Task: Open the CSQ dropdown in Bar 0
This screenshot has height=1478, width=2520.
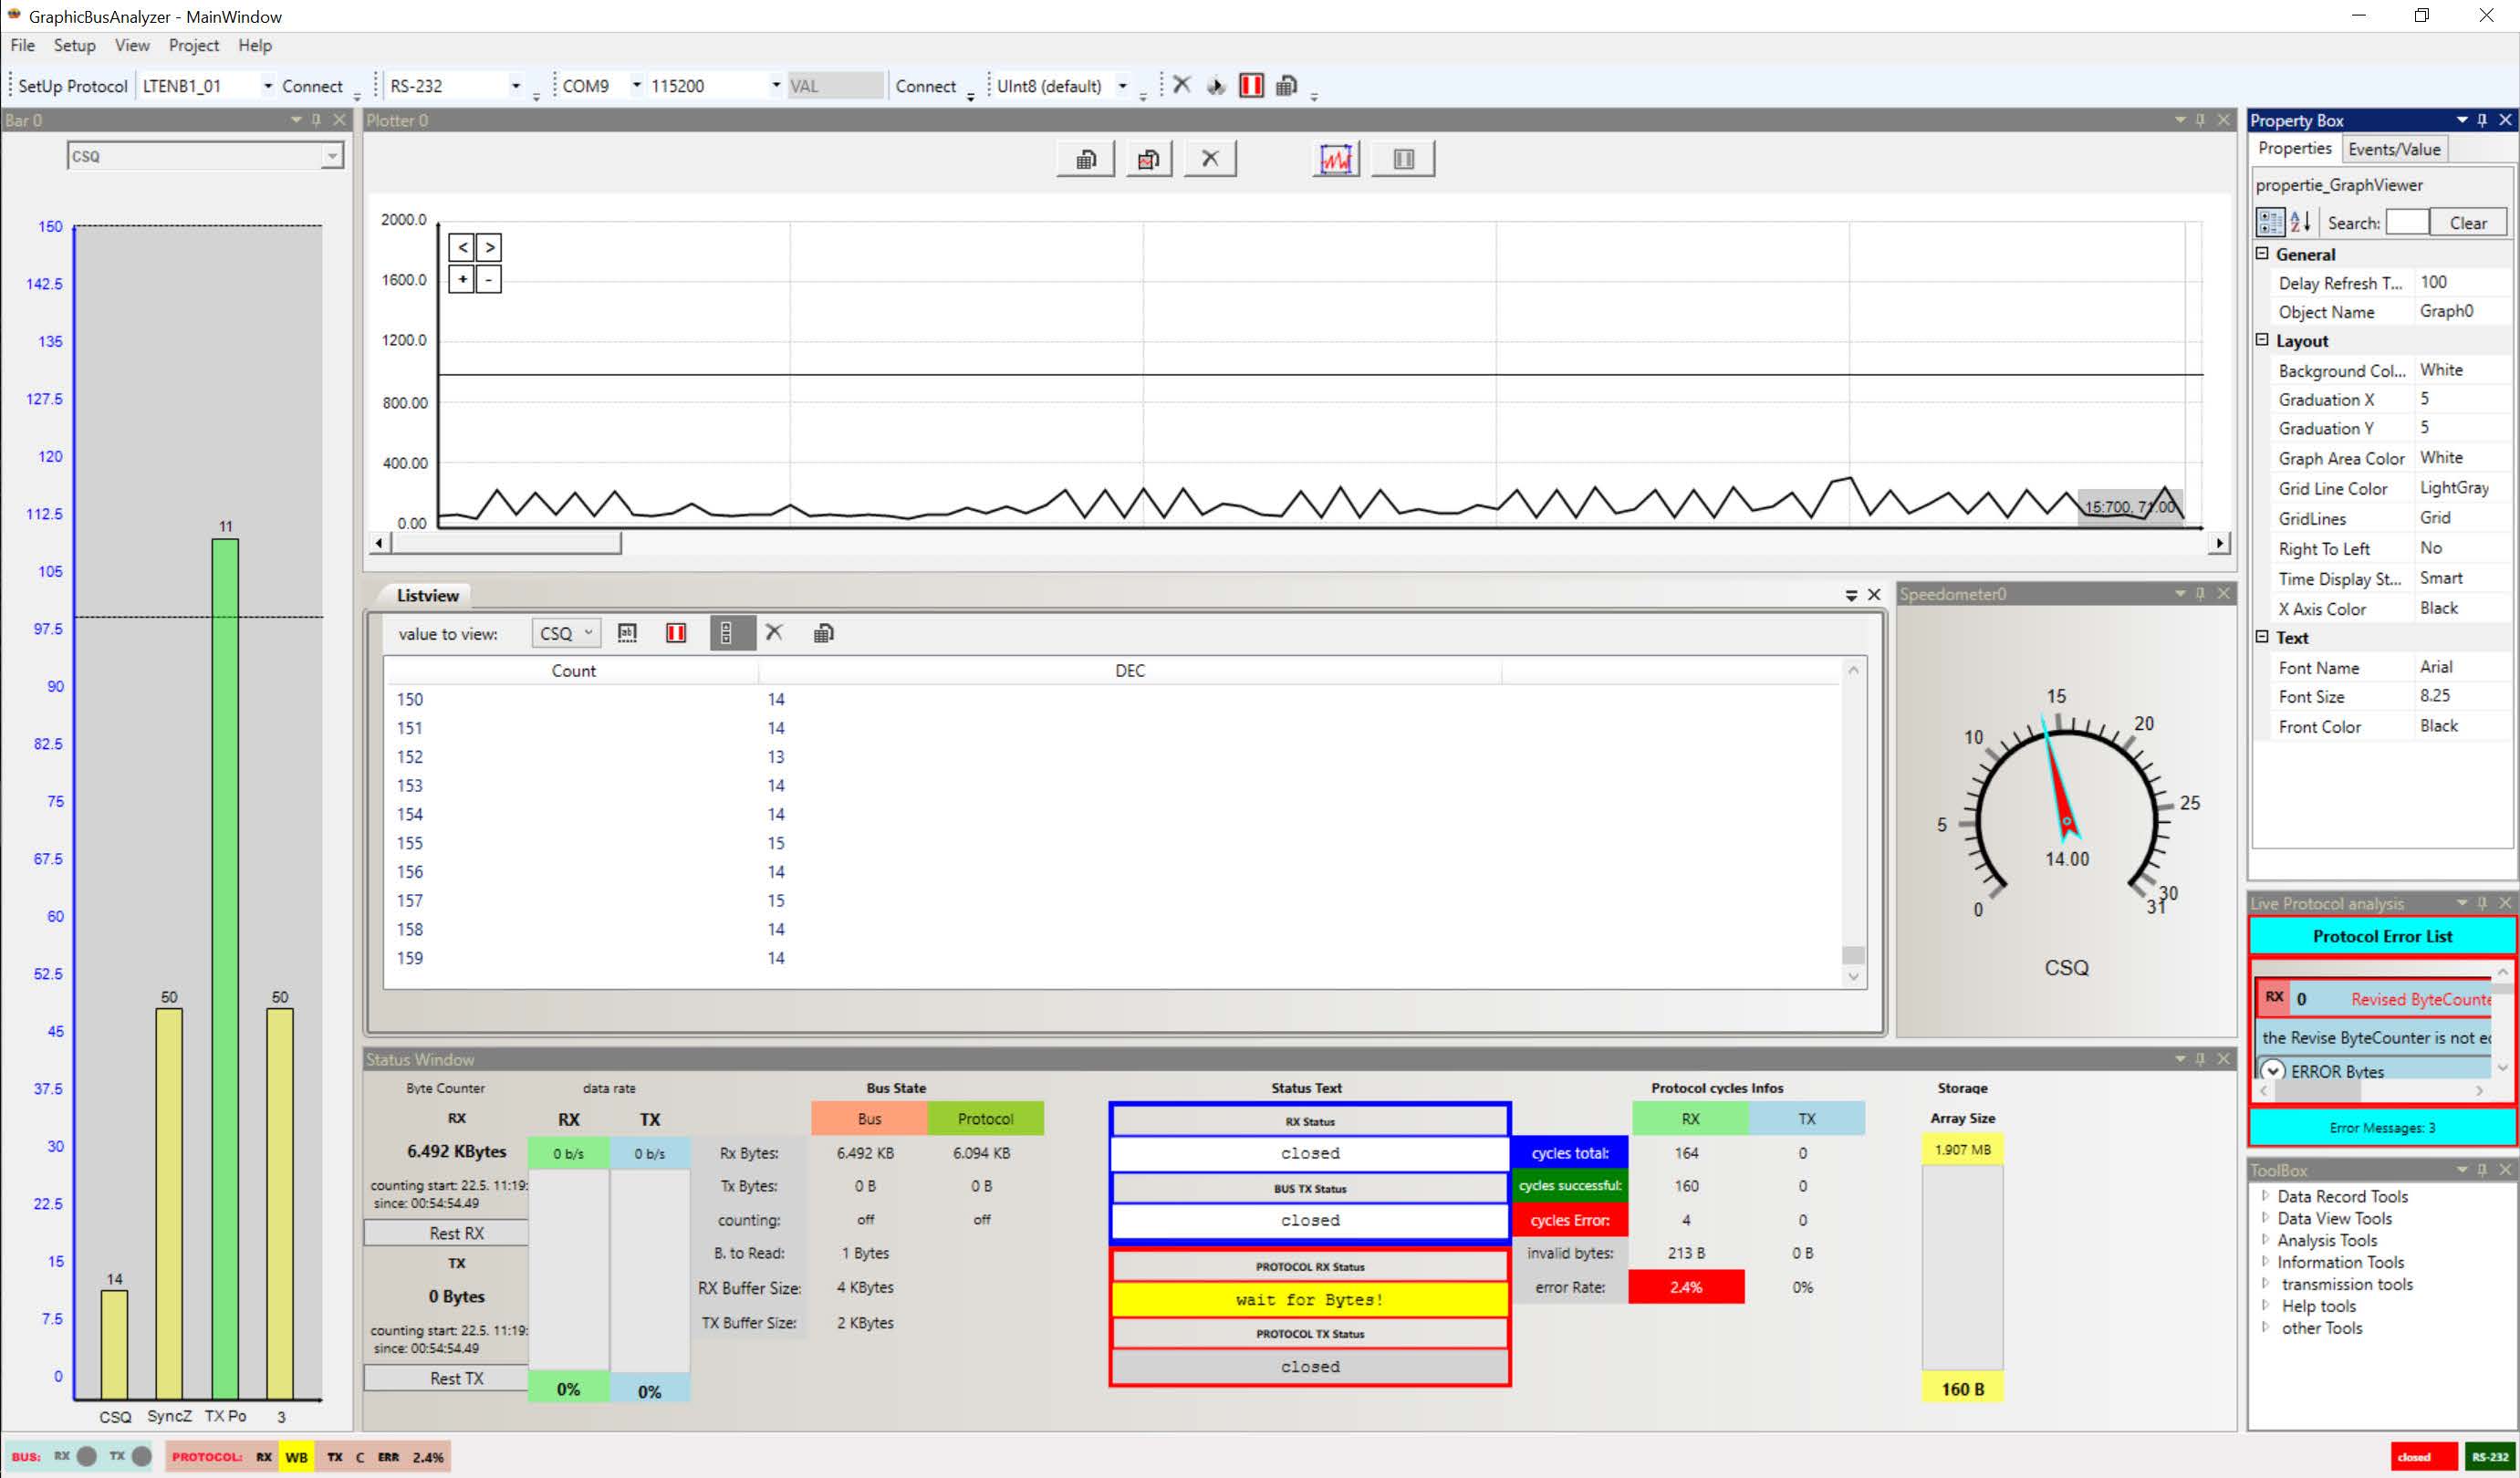Action: tap(332, 157)
